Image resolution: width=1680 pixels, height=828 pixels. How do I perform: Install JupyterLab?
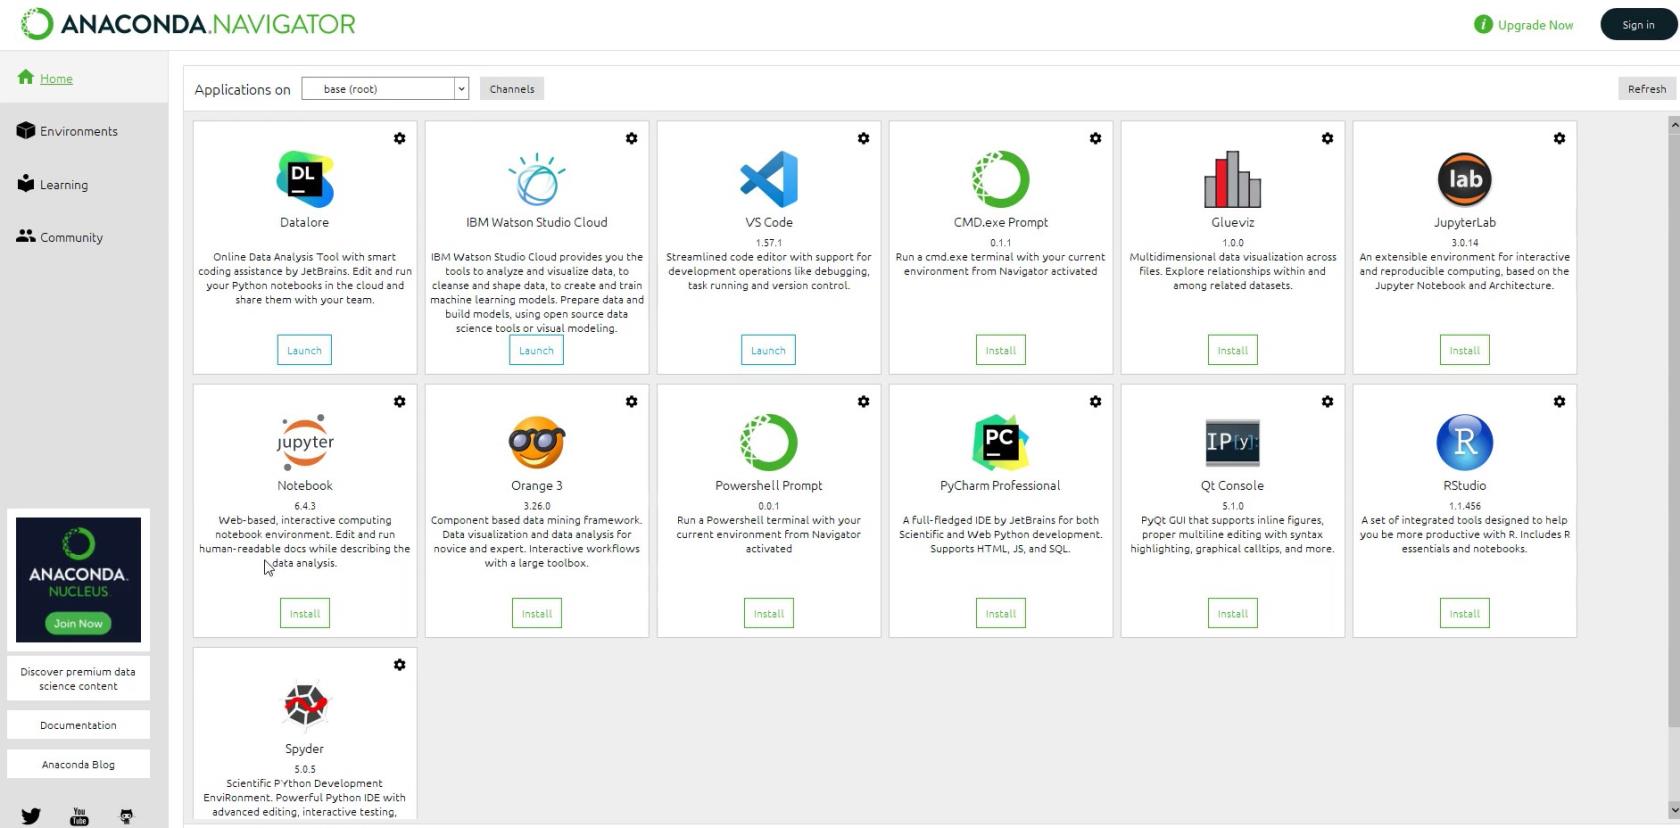(1465, 350)
